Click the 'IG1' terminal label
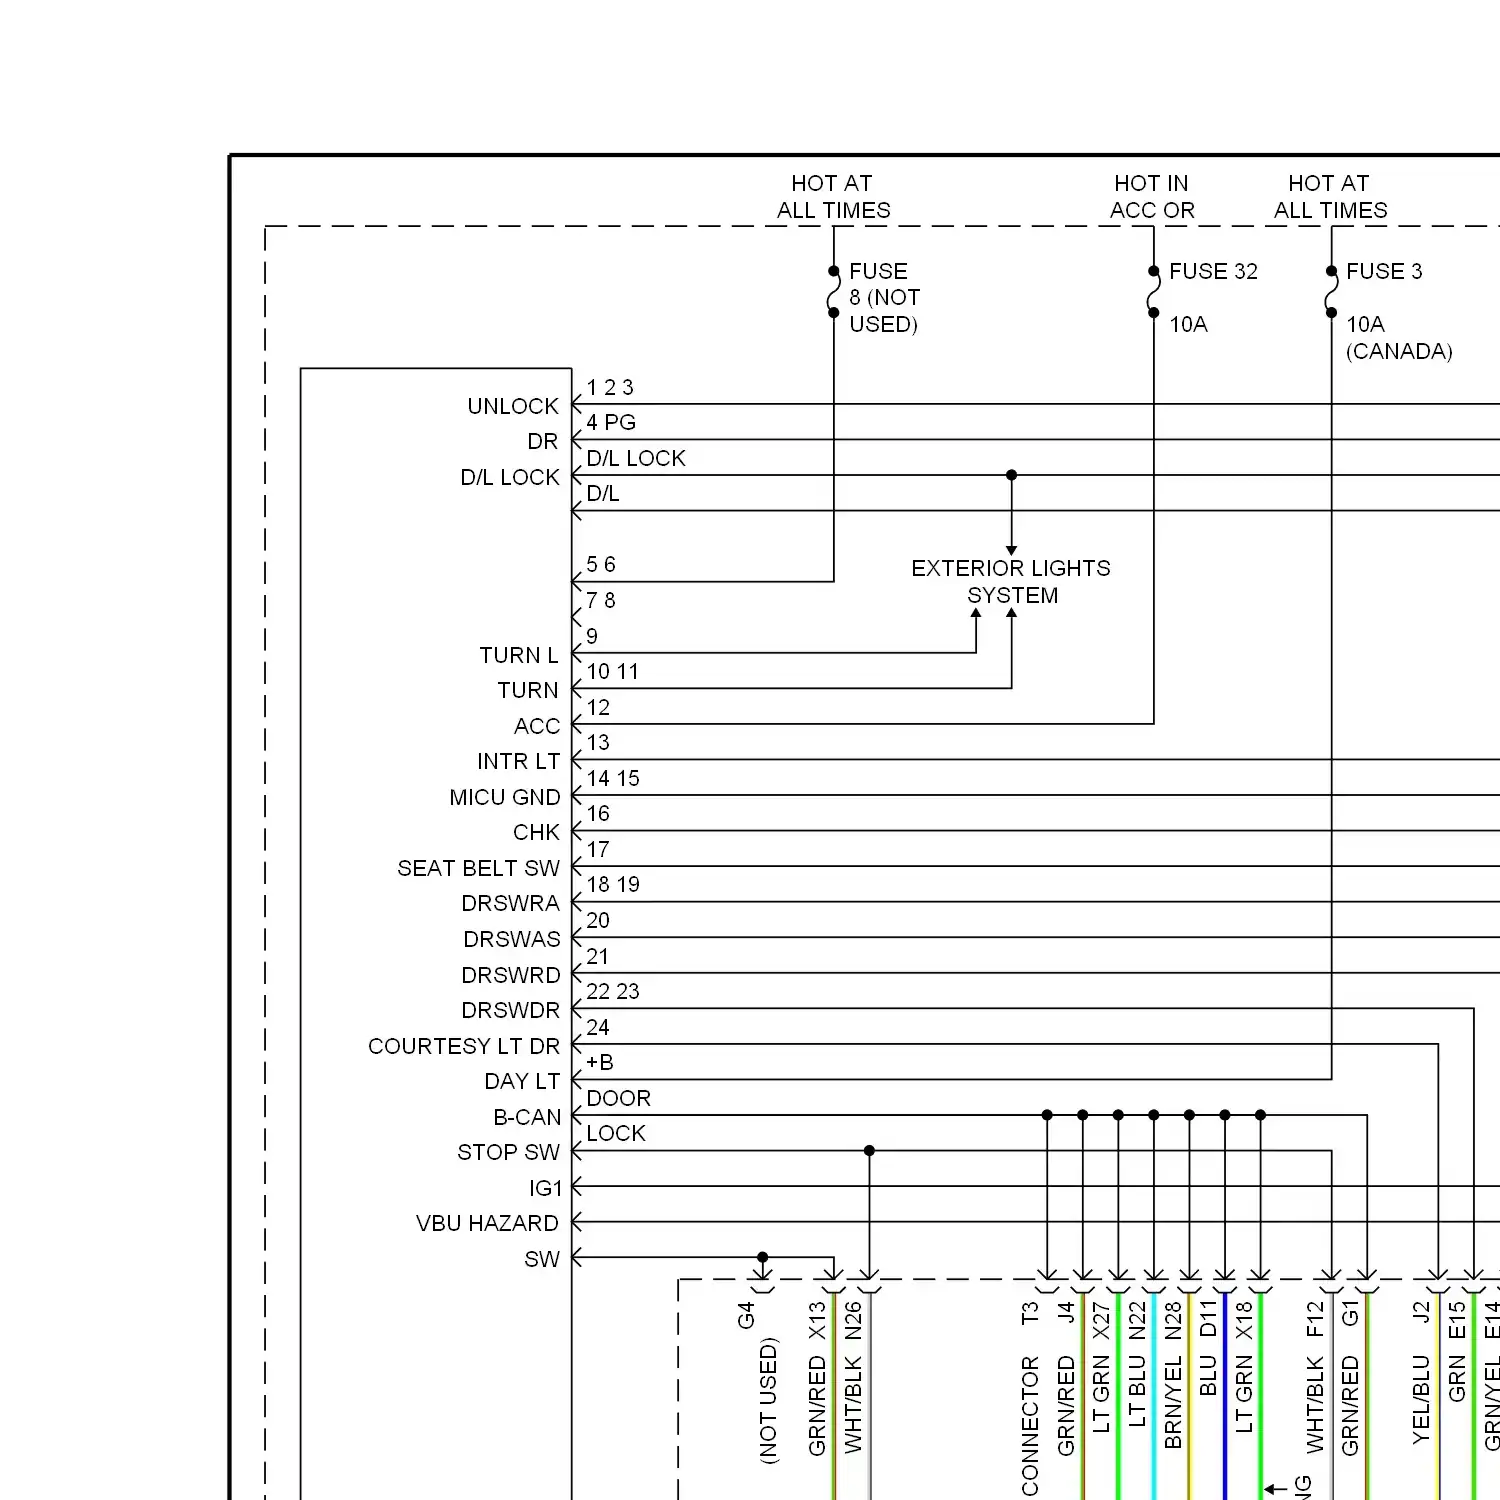The image size is (1500, 1500). click(x=546, y=1188)
